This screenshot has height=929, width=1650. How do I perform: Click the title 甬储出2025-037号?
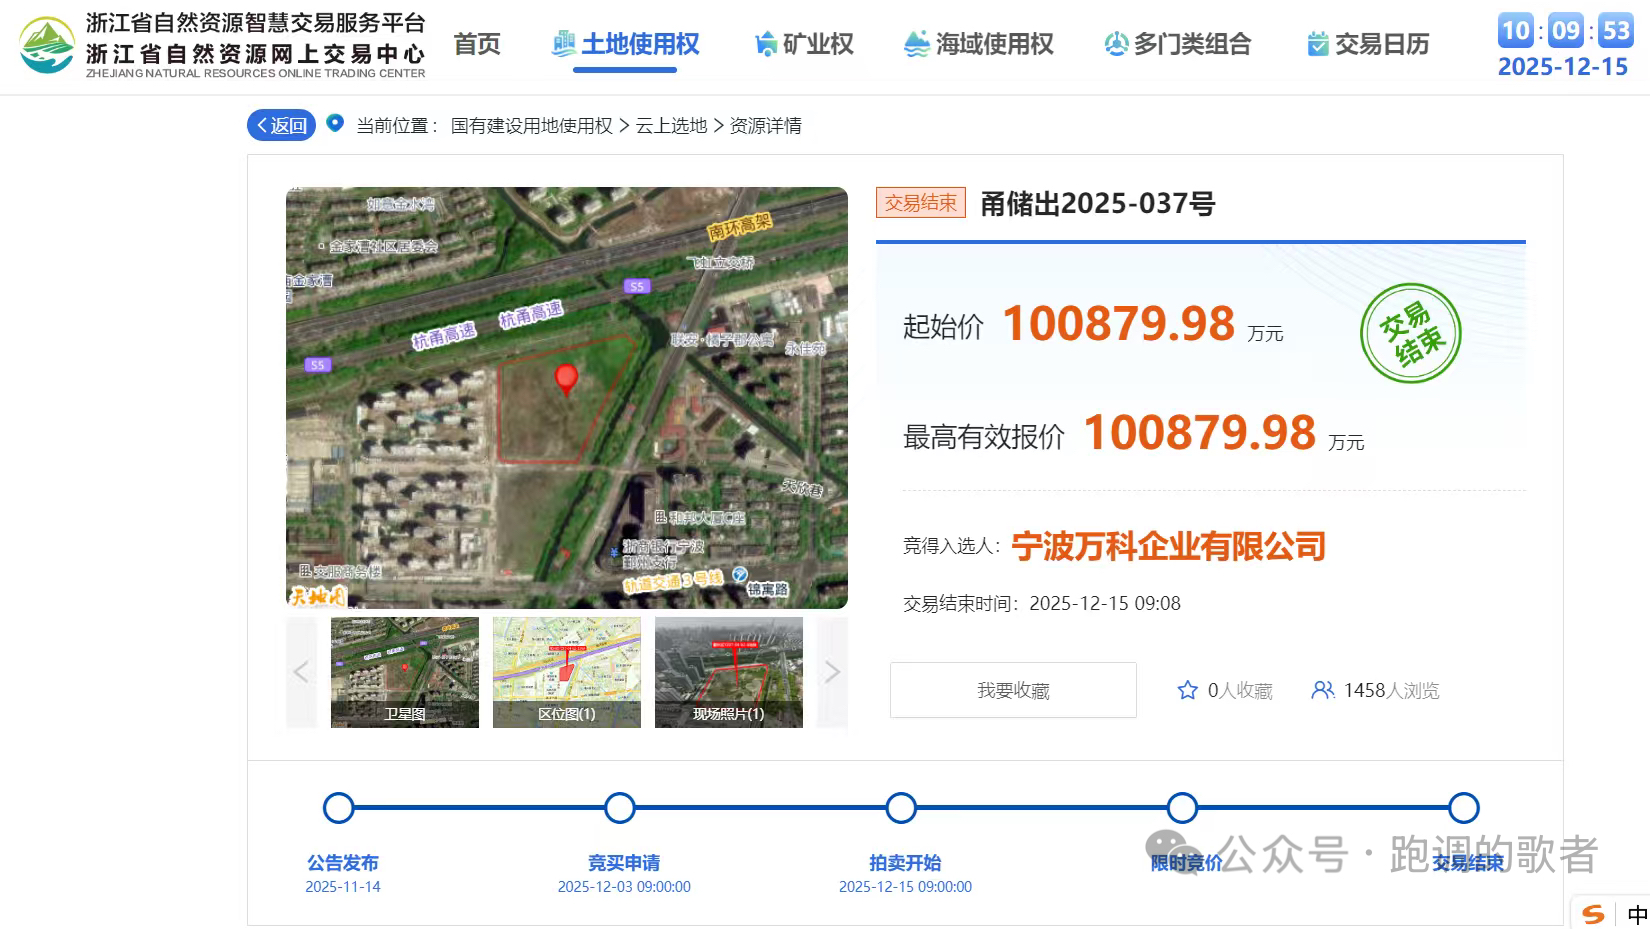[x=1098, y=204]
